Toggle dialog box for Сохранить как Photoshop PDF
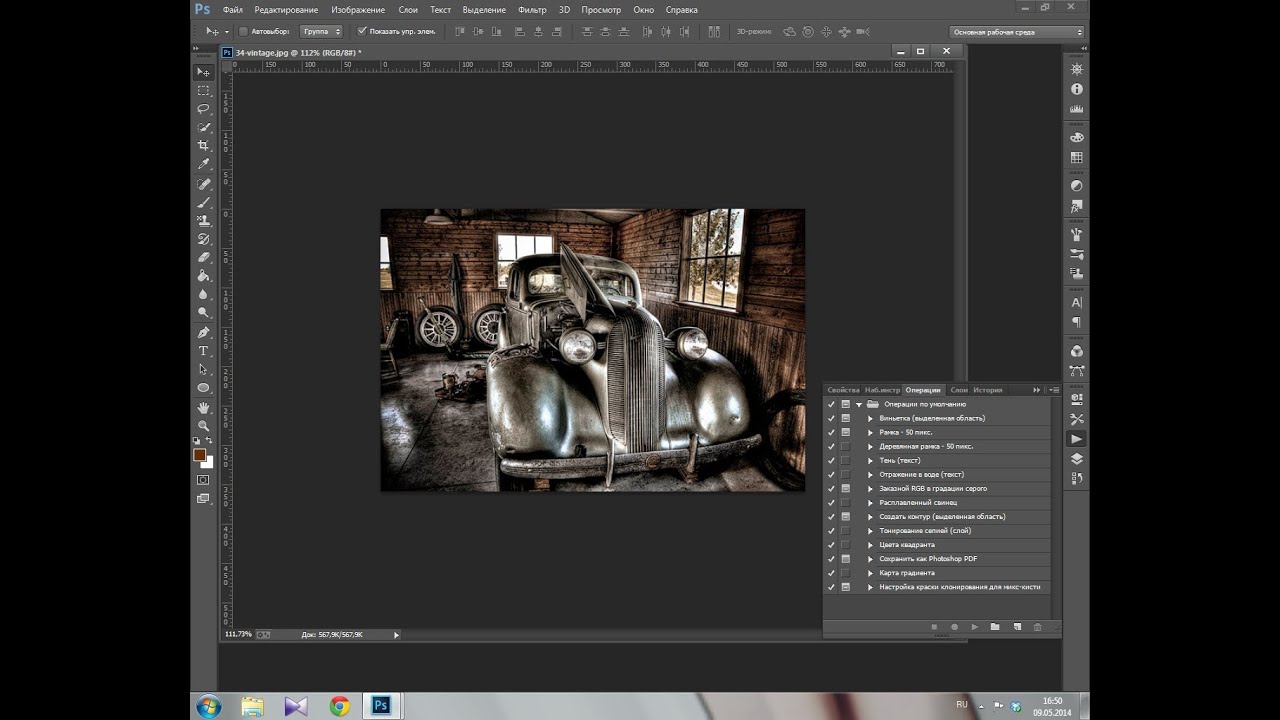1280x720 pixels. [846, 559]
